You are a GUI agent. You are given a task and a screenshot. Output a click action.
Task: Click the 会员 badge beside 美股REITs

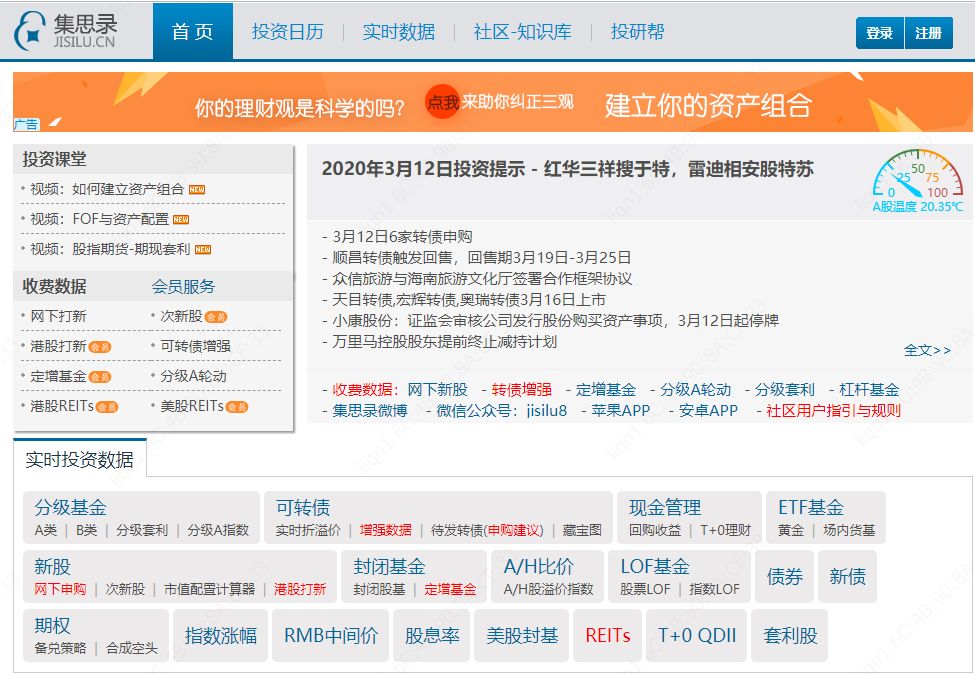pyautogui.click(x=236, y=407)
